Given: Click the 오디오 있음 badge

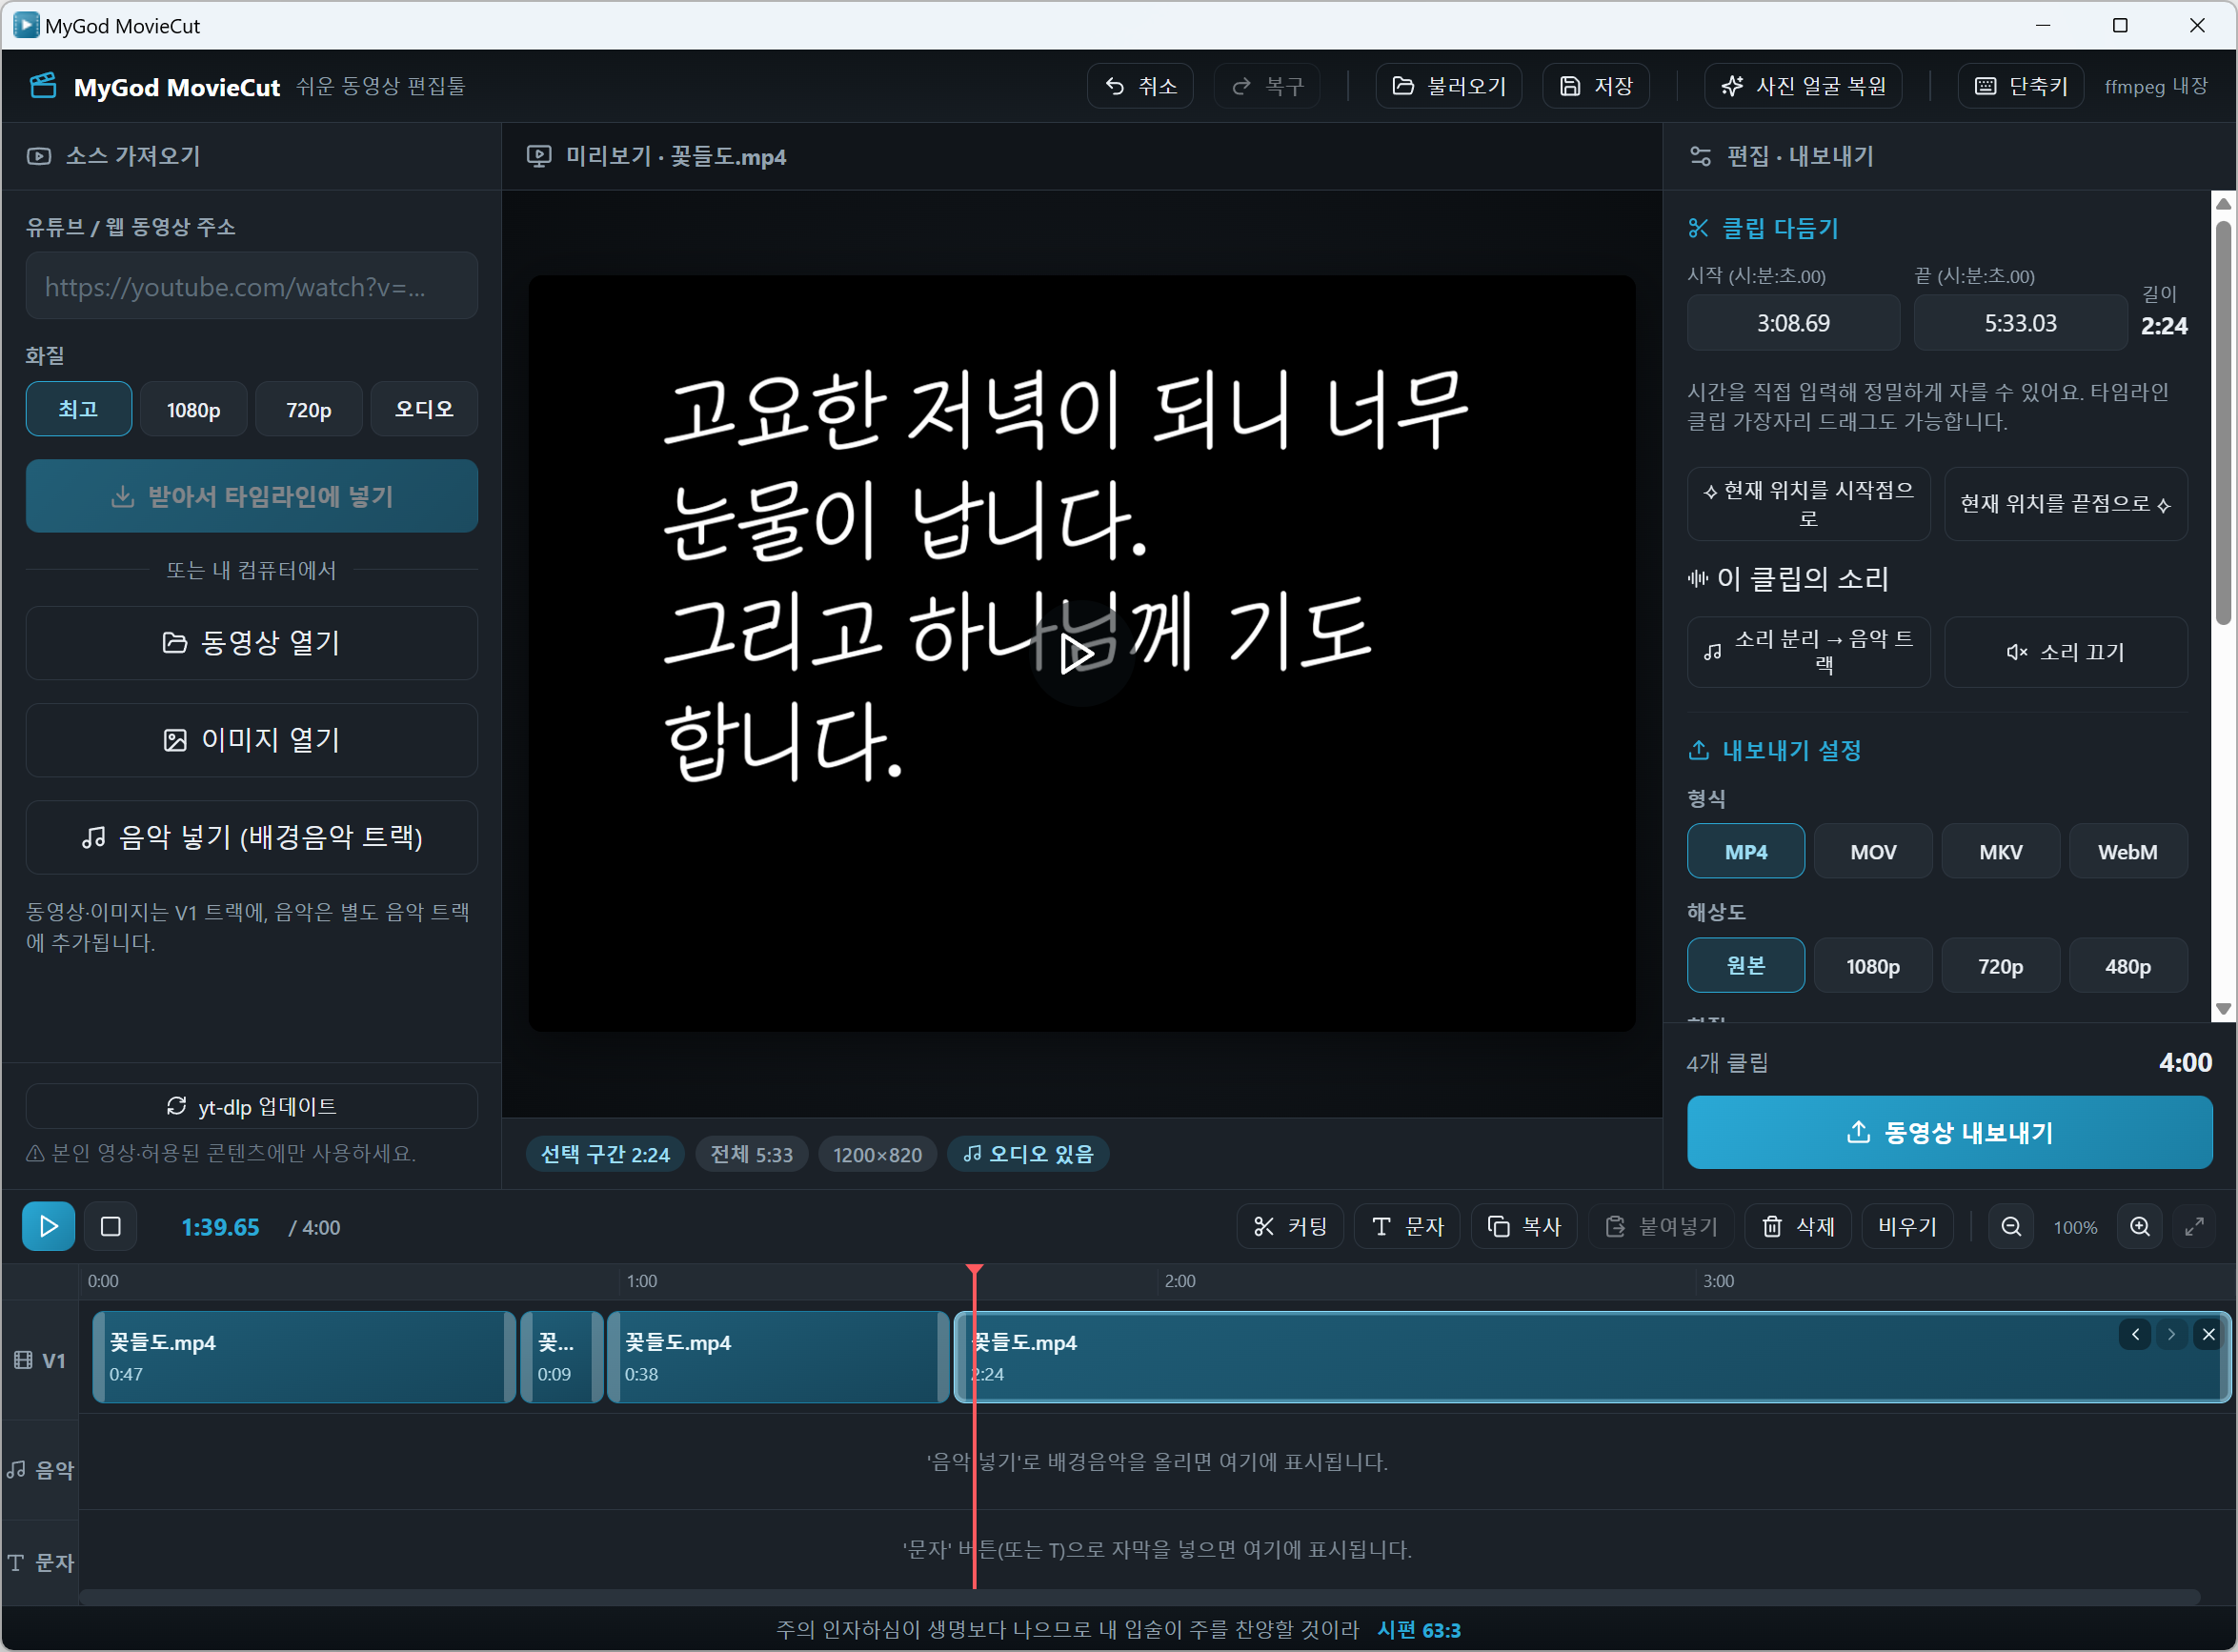Looking at the screenshot, I should tap(1028, 1154).
